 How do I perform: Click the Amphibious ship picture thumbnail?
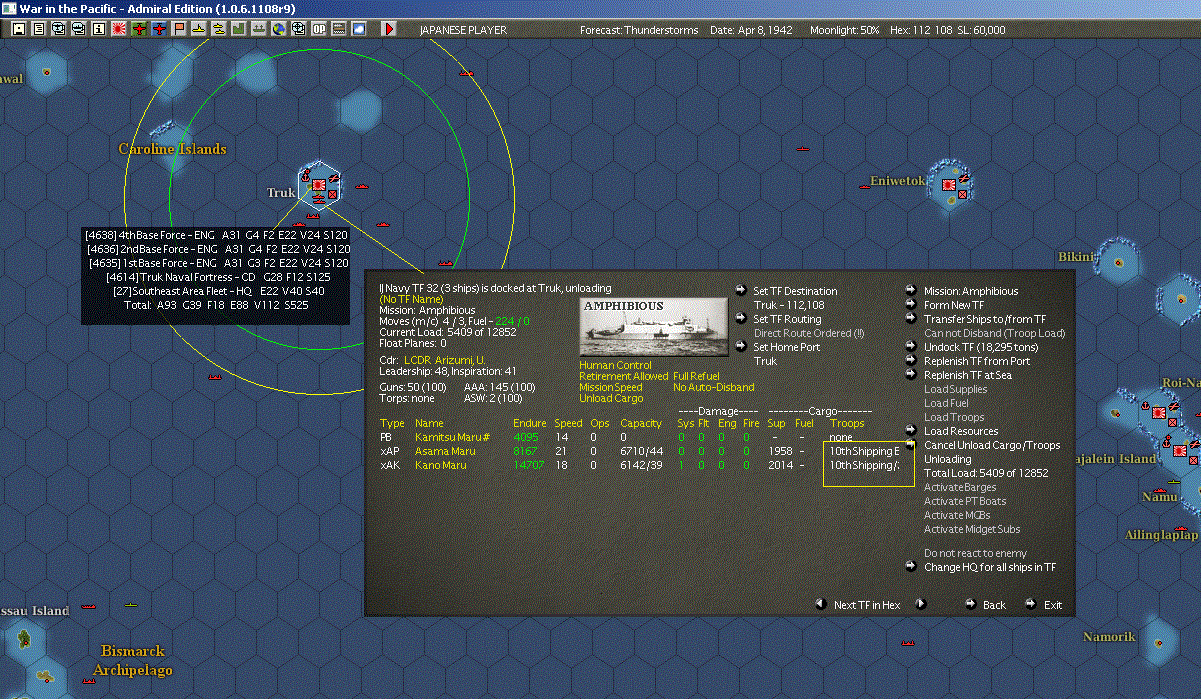pos(653,326)
